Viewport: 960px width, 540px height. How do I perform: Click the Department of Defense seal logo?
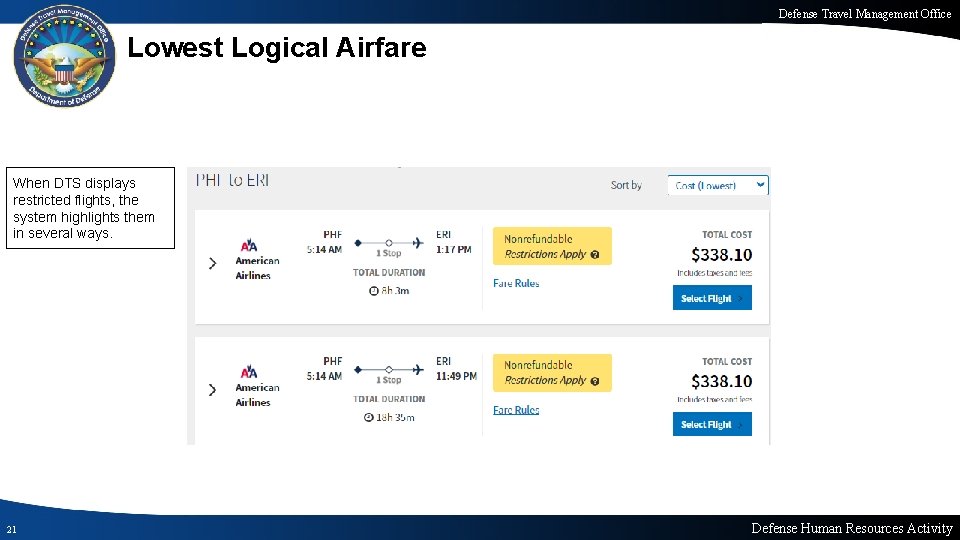63,62
